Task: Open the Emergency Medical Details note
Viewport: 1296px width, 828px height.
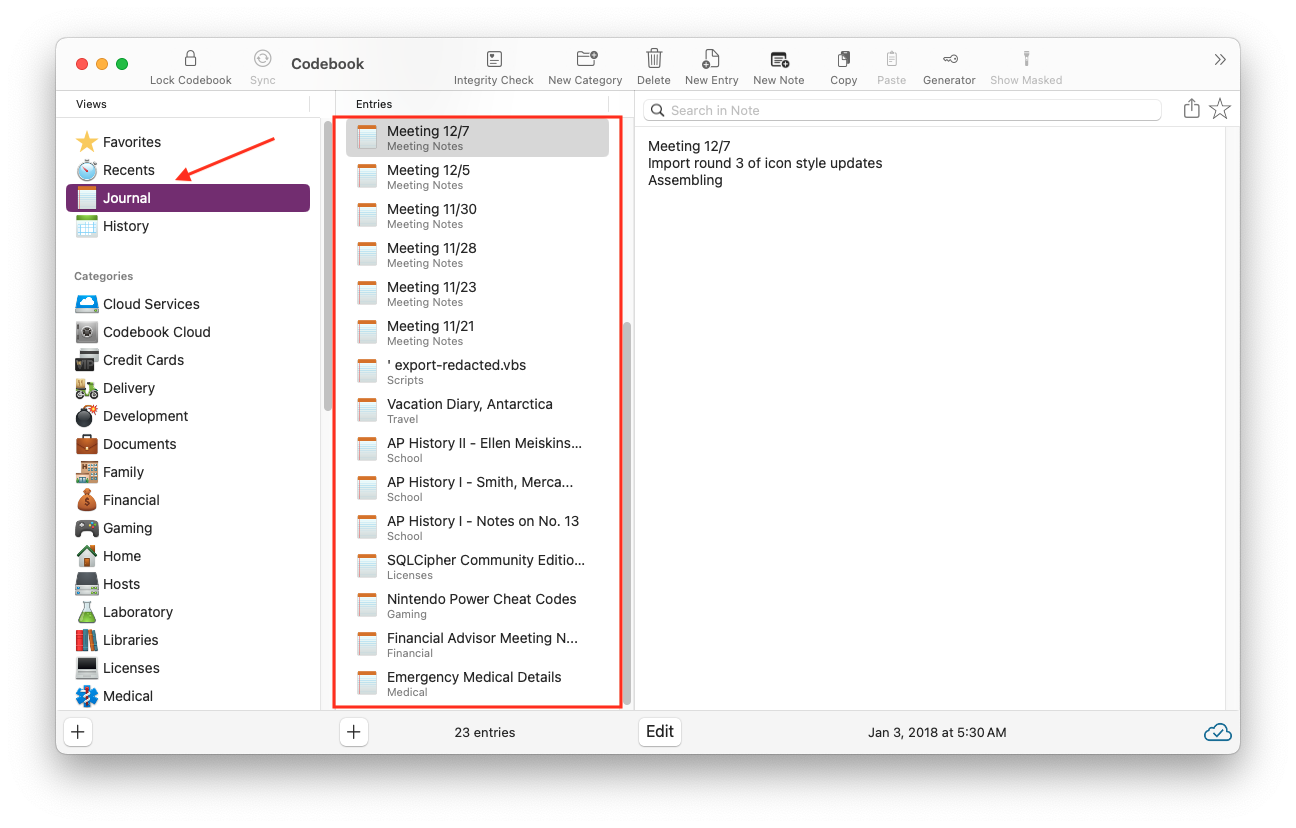Action: coord(477,684)
